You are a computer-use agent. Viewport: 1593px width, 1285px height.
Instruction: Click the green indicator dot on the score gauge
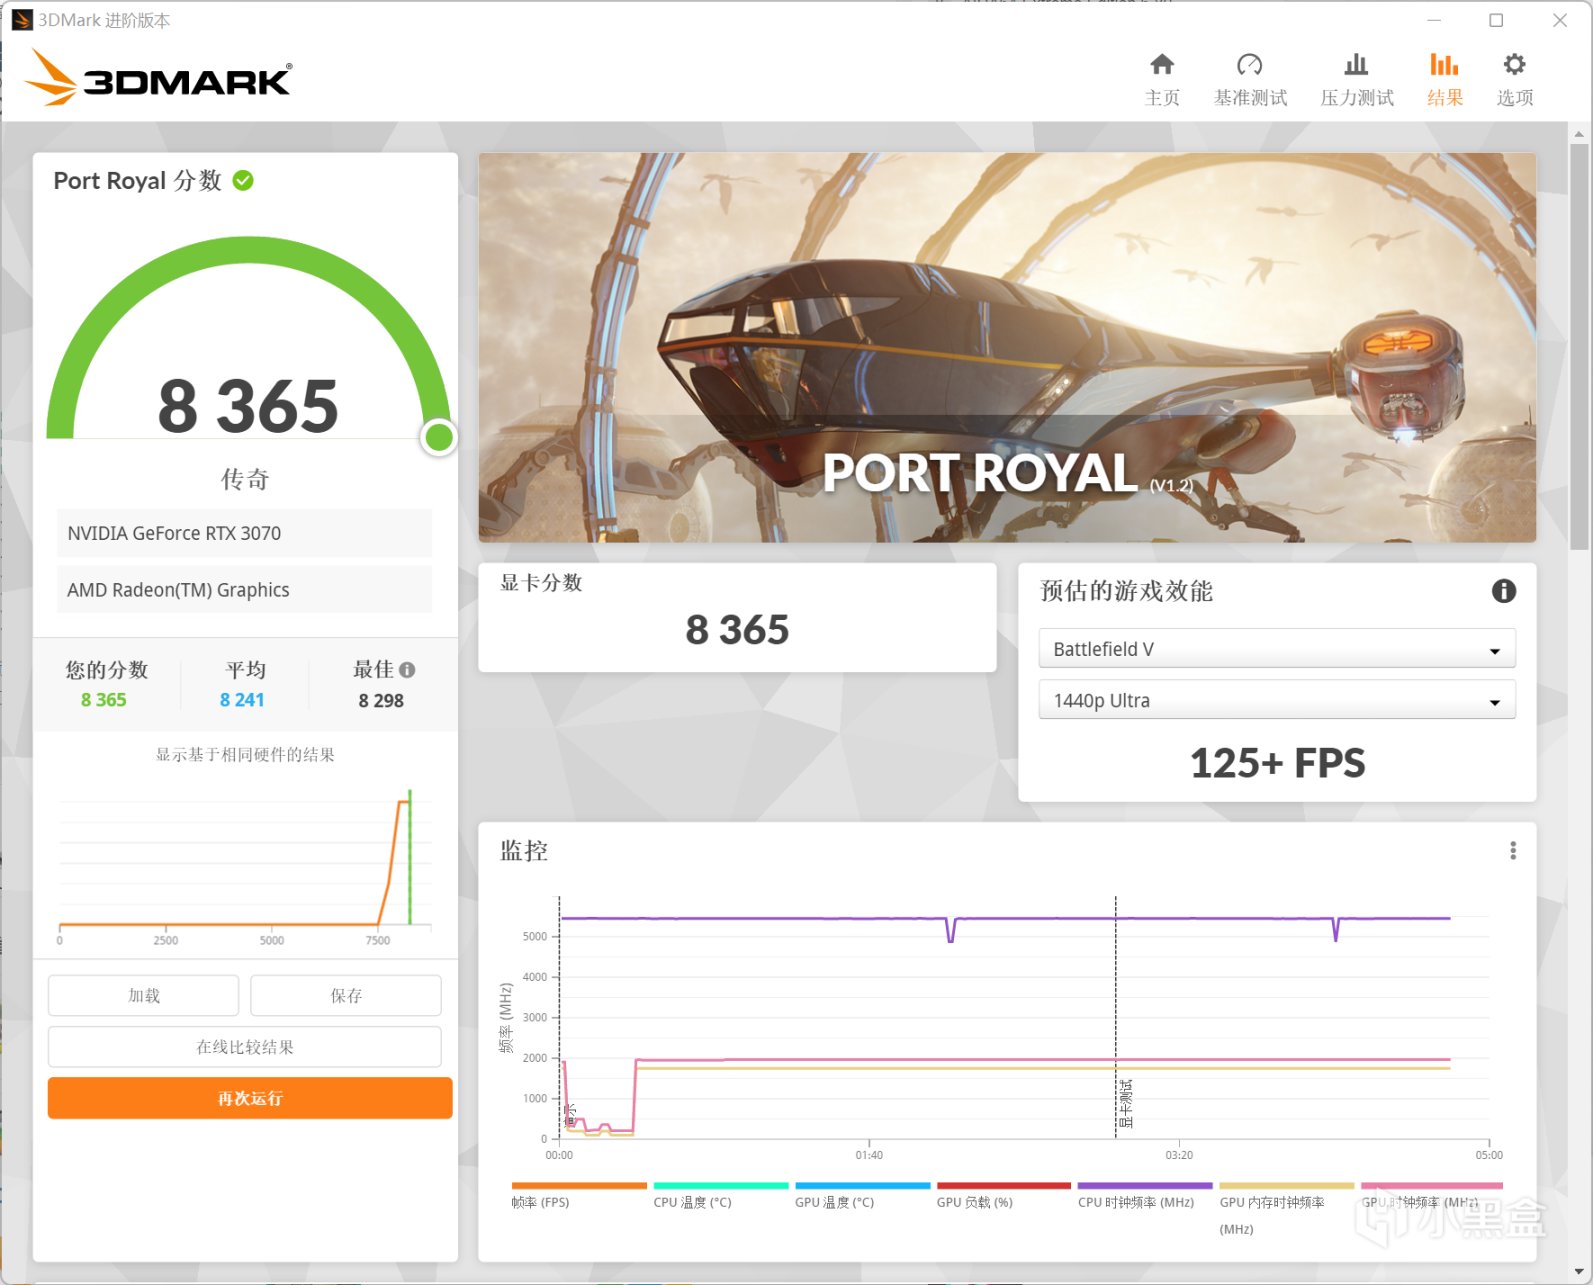439,437
